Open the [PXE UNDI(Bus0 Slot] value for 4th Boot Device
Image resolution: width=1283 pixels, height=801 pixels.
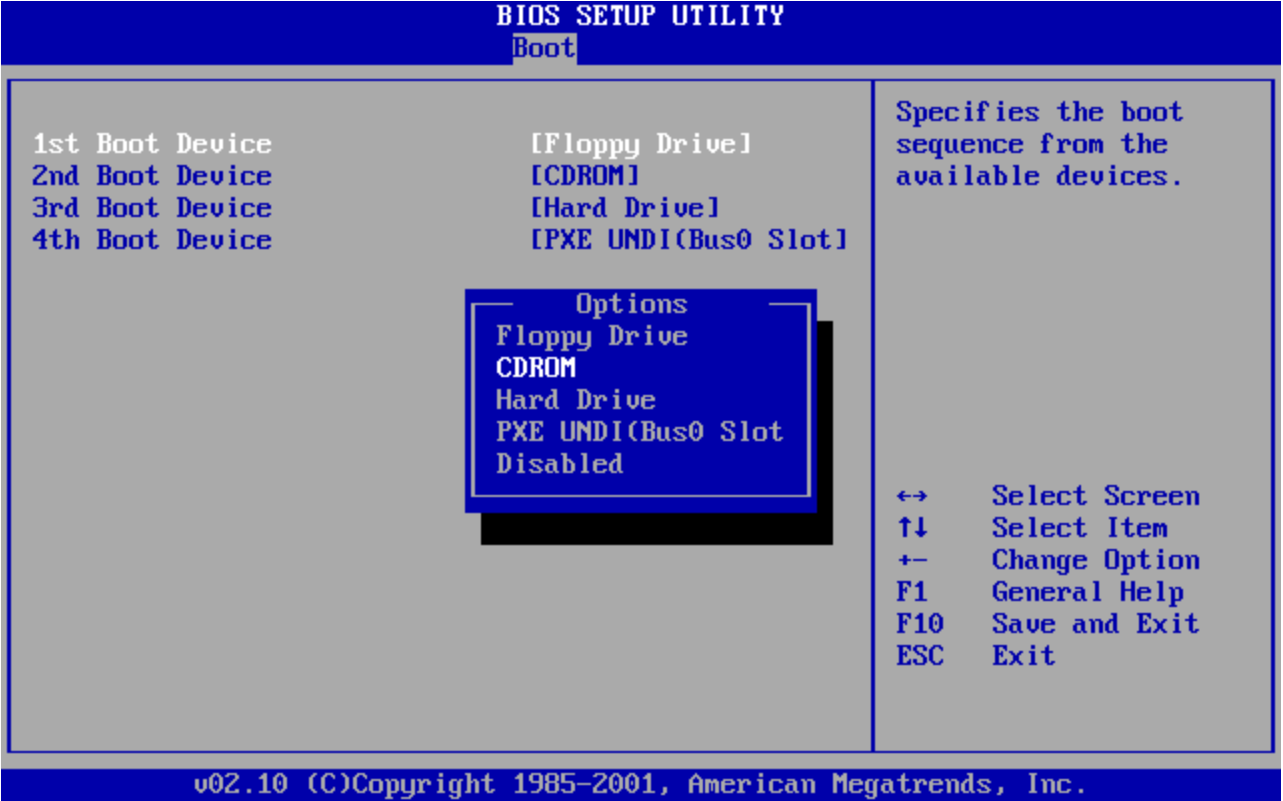[x=688, y=240]
